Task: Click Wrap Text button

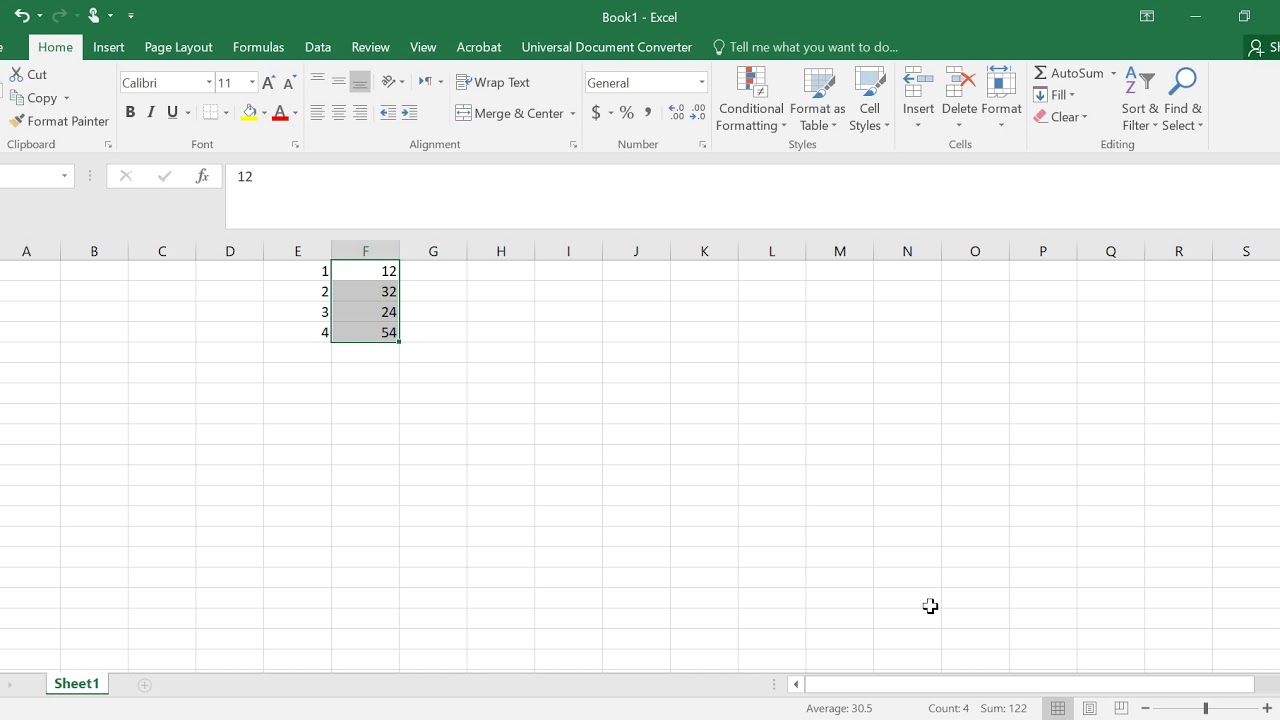Action: [x=493, y=82]
